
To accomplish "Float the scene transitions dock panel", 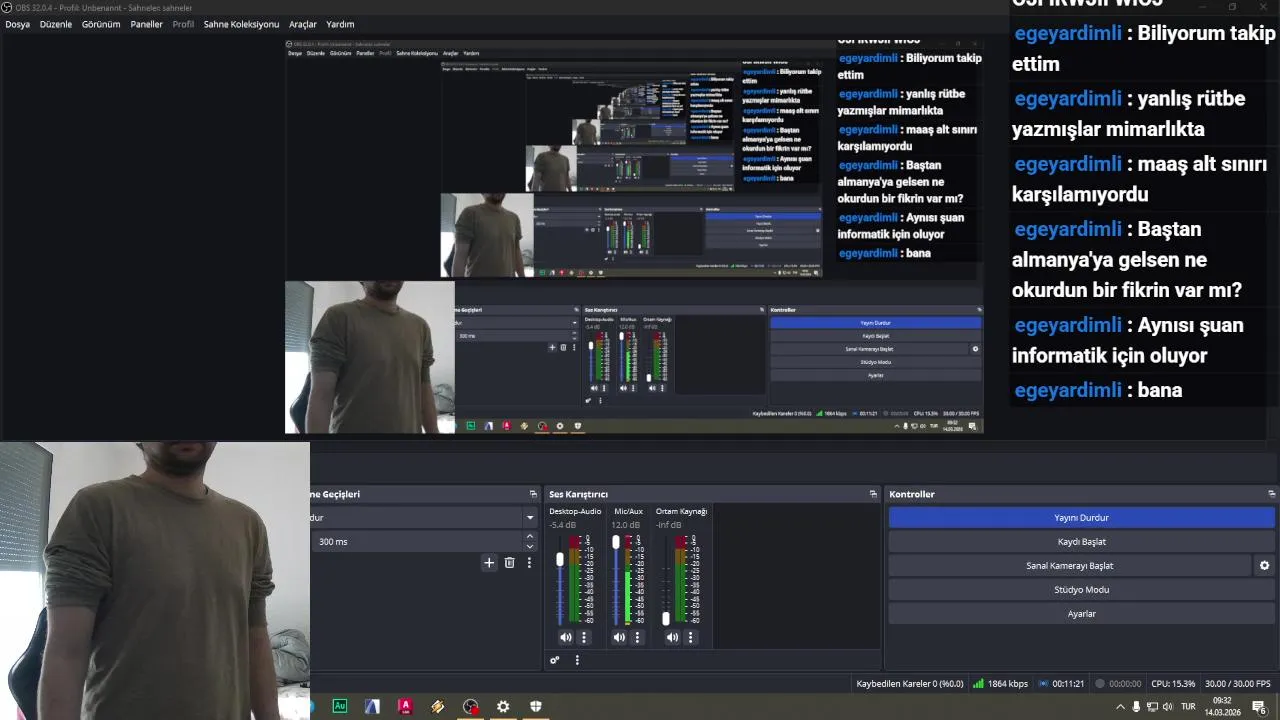I will [533, 494].
